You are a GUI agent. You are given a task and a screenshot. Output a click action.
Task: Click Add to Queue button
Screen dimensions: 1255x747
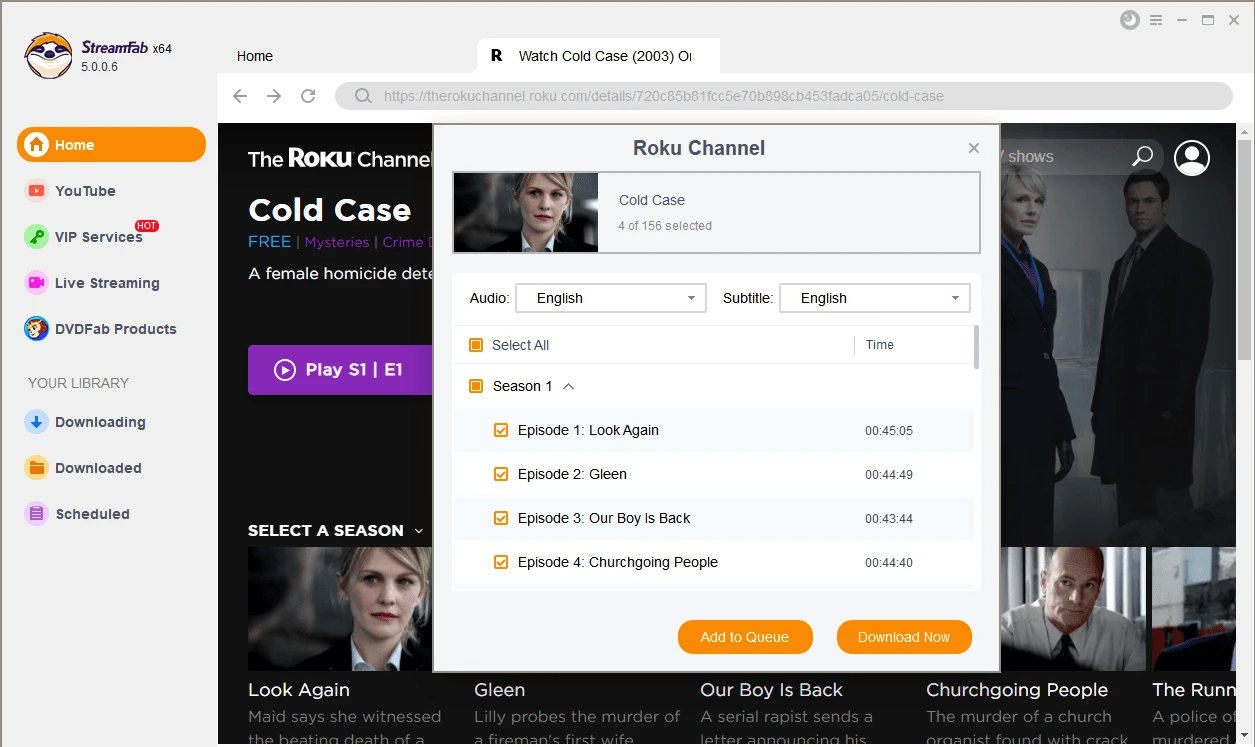tap(745, 637)
